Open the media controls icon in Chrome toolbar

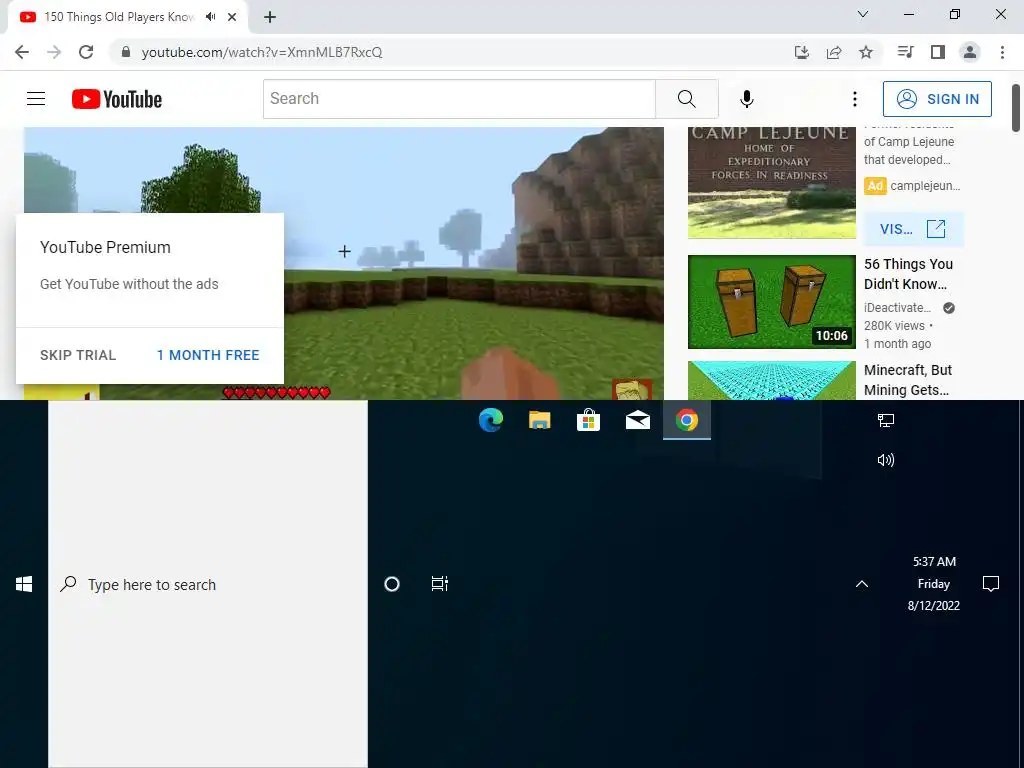905,52
